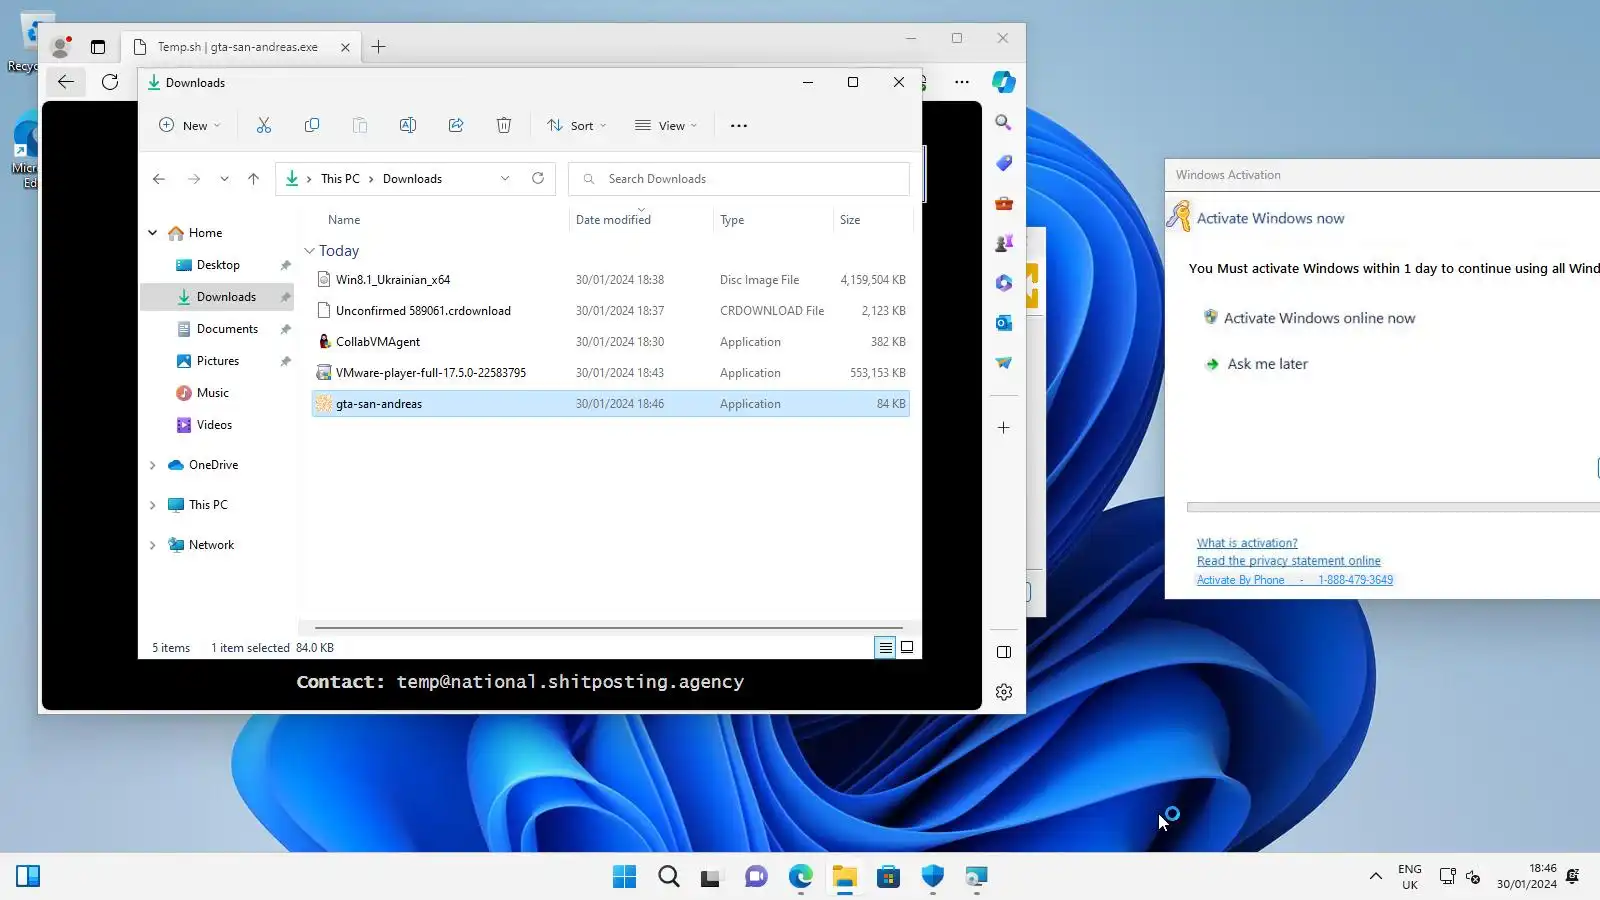Click the Share icon in Explorer toolbar
Viewport: 1600px width, 900px height.
coord(456,125)
